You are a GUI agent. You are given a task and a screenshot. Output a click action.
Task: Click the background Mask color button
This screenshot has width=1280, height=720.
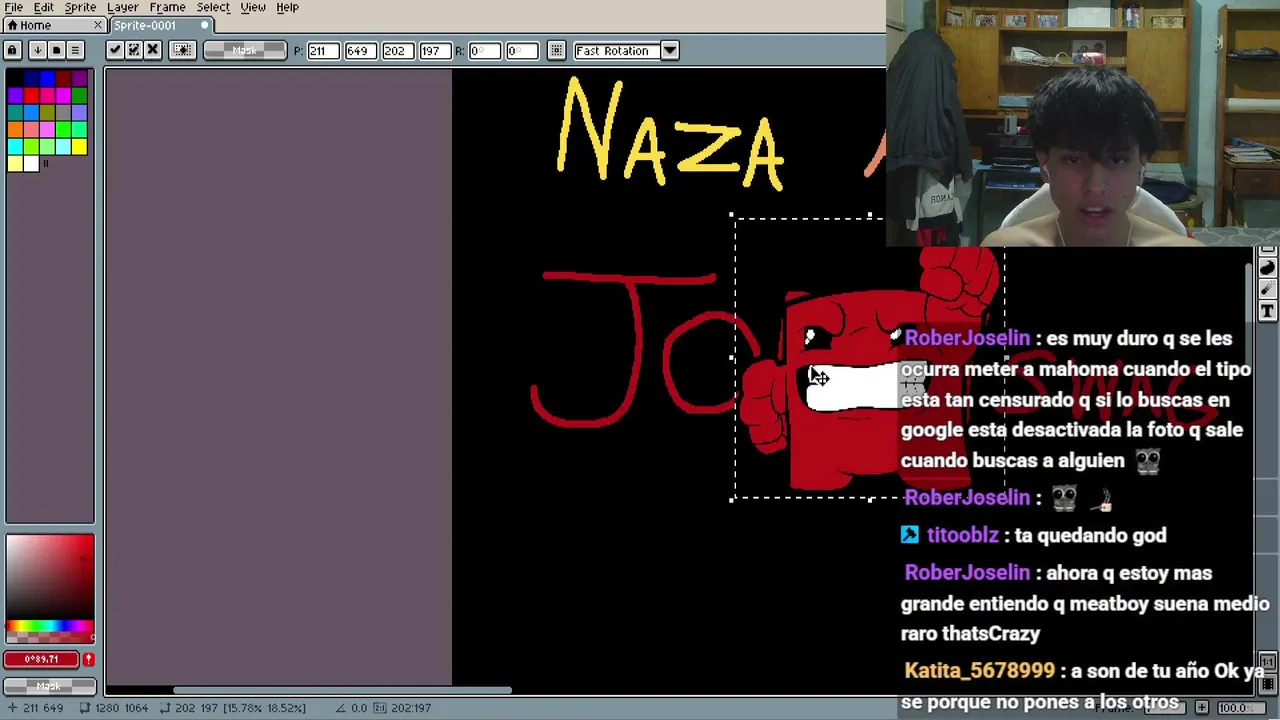(x=49, y=686)
